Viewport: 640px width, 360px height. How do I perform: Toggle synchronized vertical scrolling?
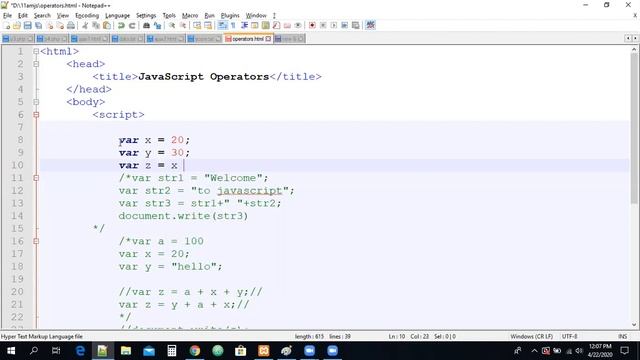click(197, 25)
